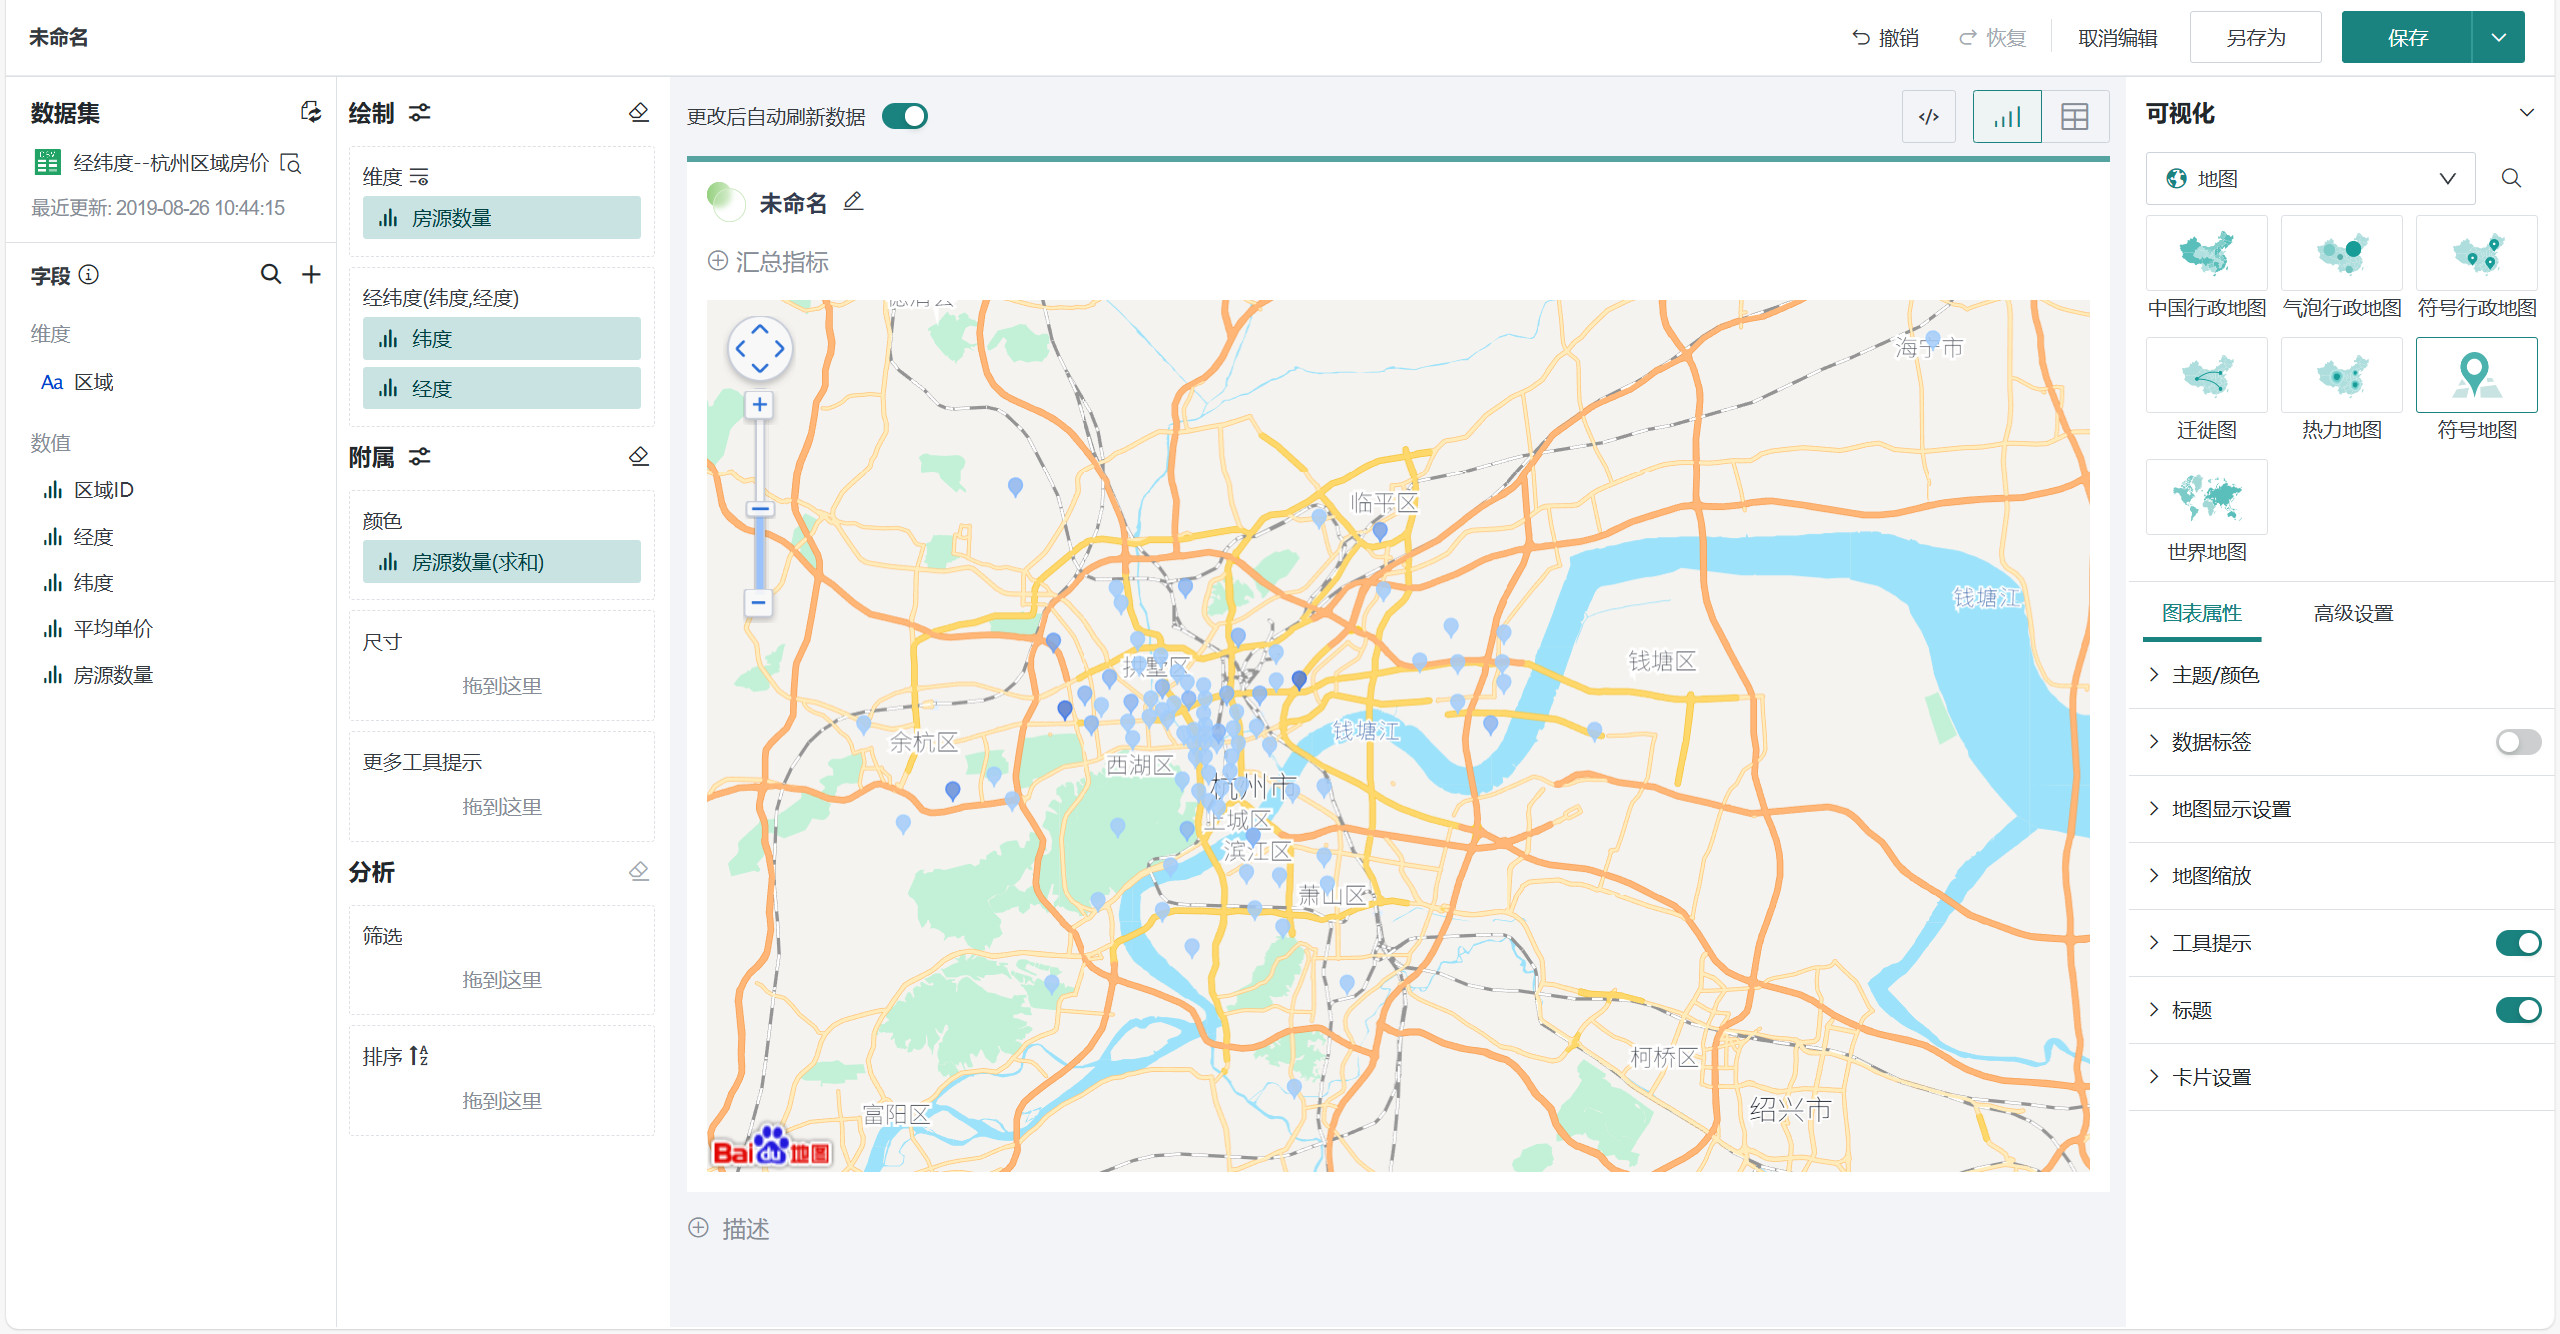The width and height of the screenshot is (2560, 1334).
Task: Switch to table view icon
Action: [x=2075, y=117]
